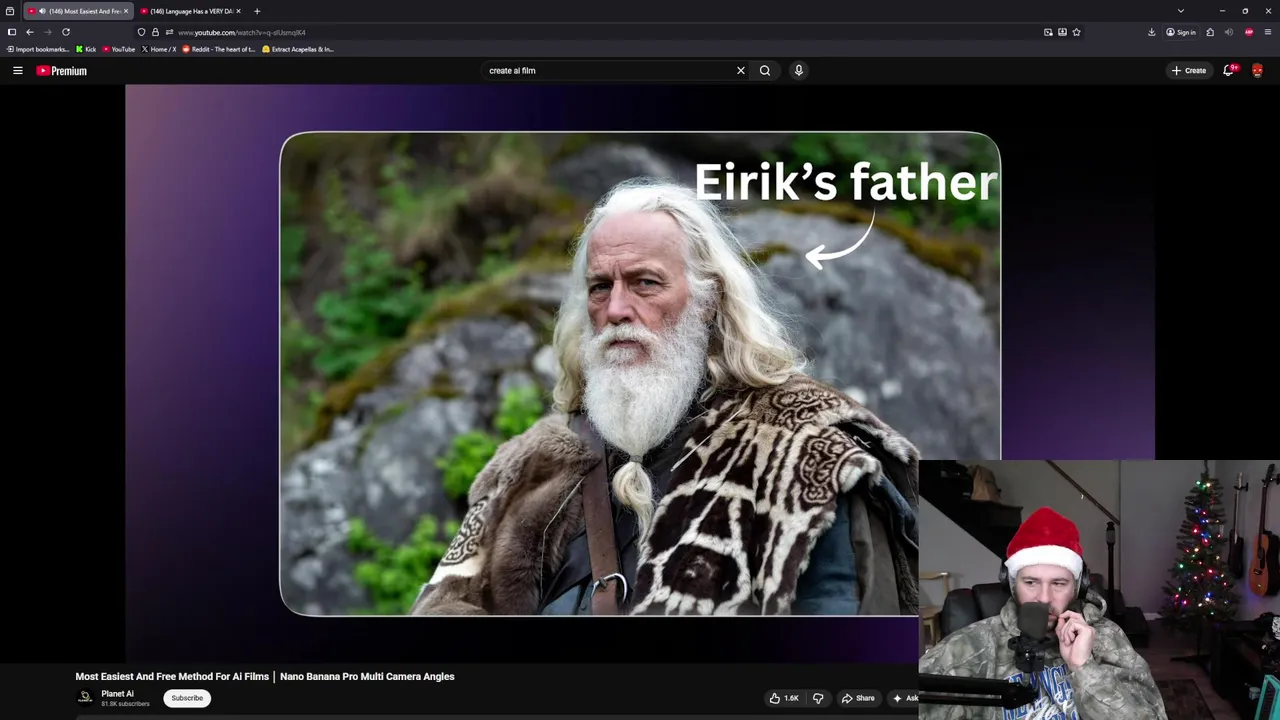
Task: Open the Planet Ai channel name link
Action: click(117, 694)
